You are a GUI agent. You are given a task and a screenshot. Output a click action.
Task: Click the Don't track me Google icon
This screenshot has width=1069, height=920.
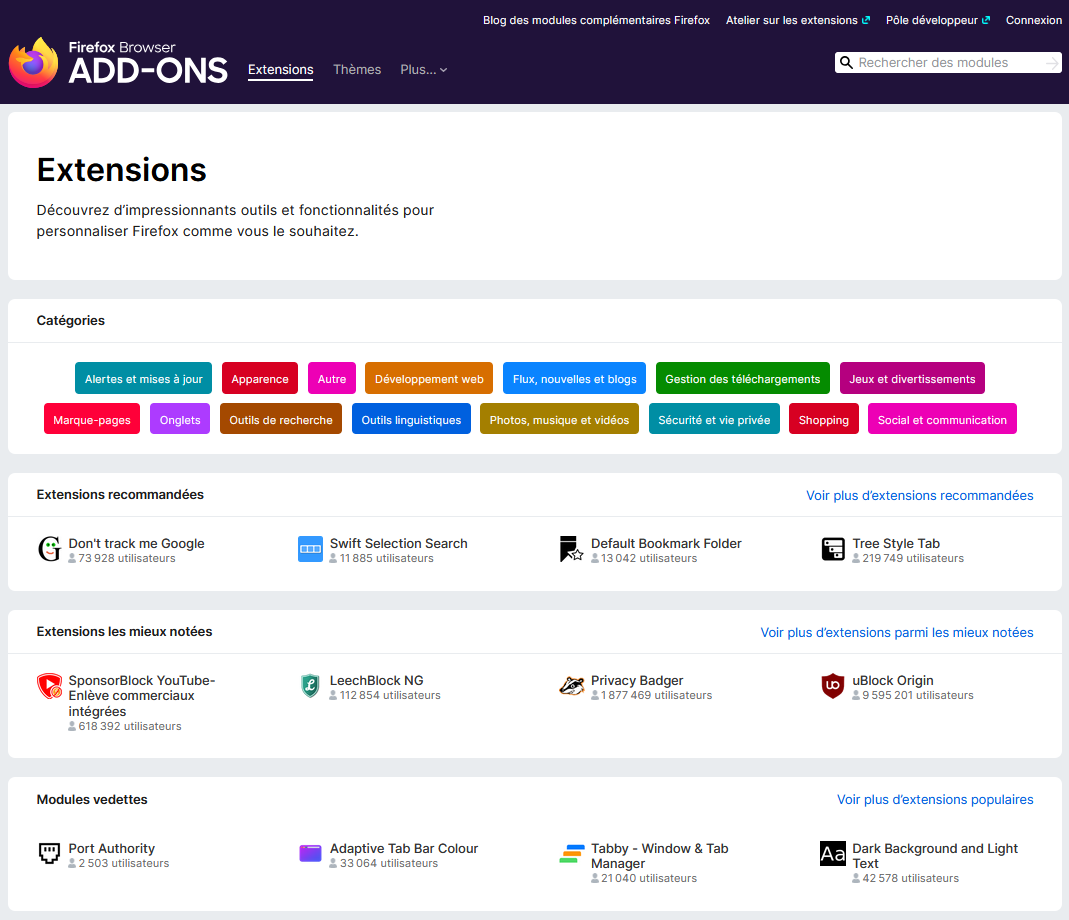pyautogui.click(x=49, y=549)
